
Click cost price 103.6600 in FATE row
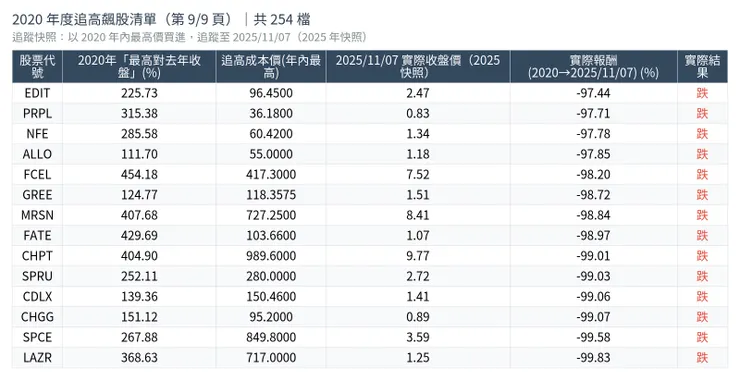click(271, 235)
